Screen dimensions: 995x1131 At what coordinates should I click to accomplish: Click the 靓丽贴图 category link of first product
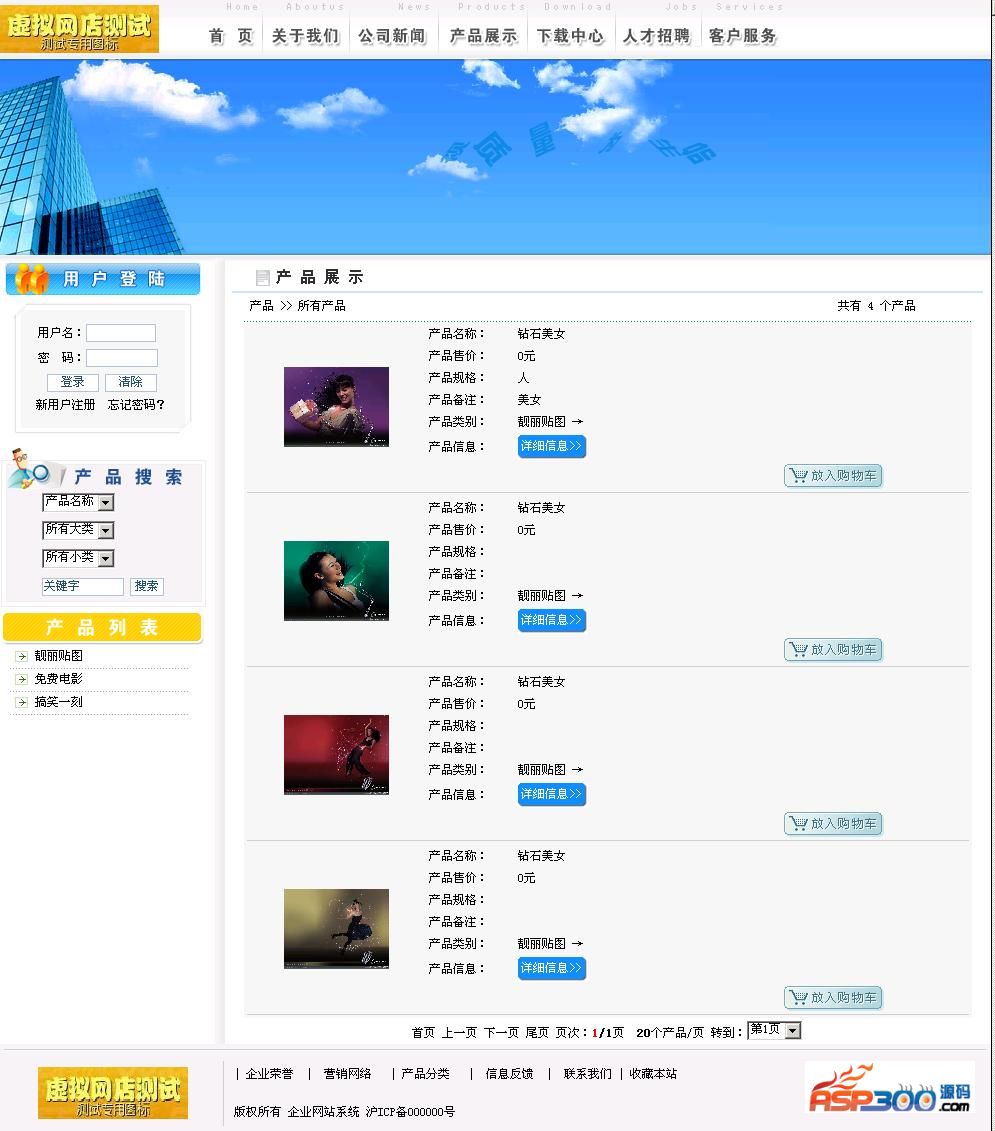coord(541,422)
